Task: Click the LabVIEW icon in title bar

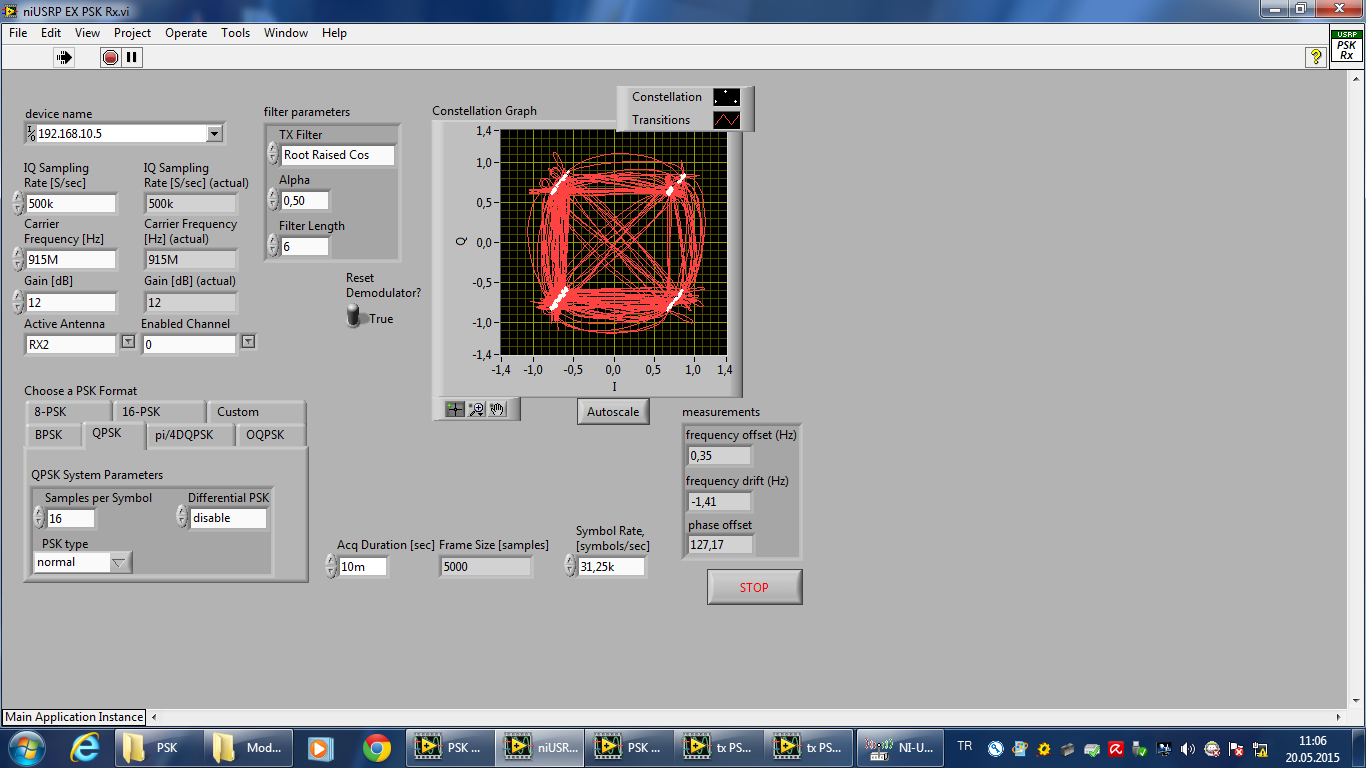Action: [10, 9]
